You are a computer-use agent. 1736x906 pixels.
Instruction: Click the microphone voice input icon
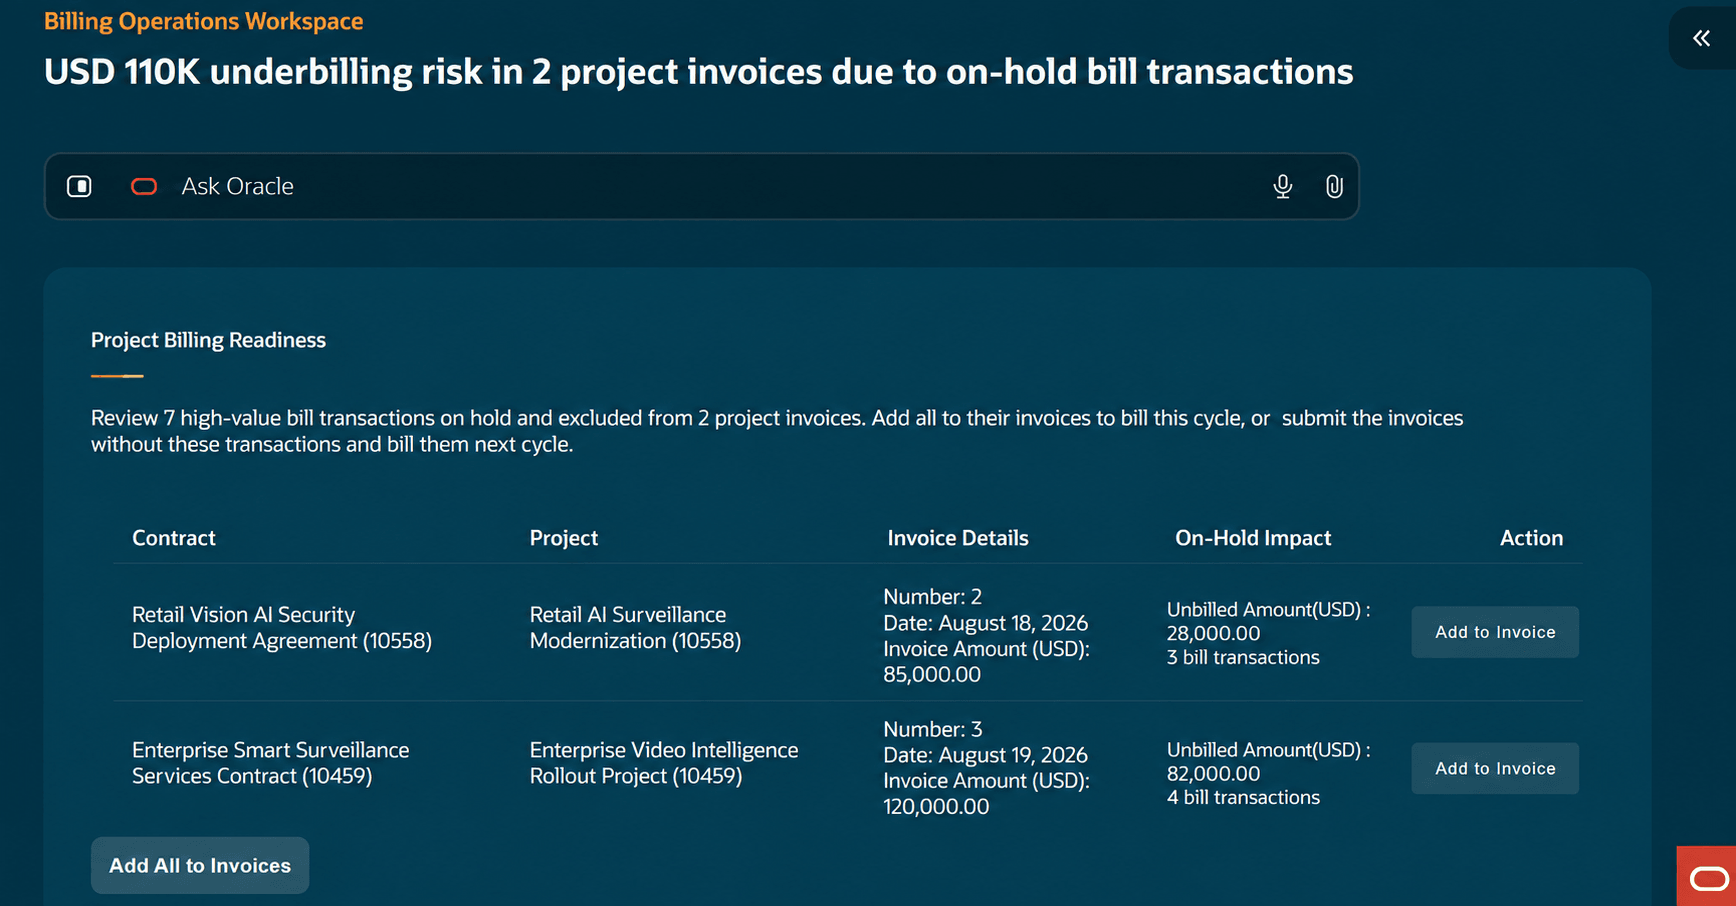coord(1282,186)
